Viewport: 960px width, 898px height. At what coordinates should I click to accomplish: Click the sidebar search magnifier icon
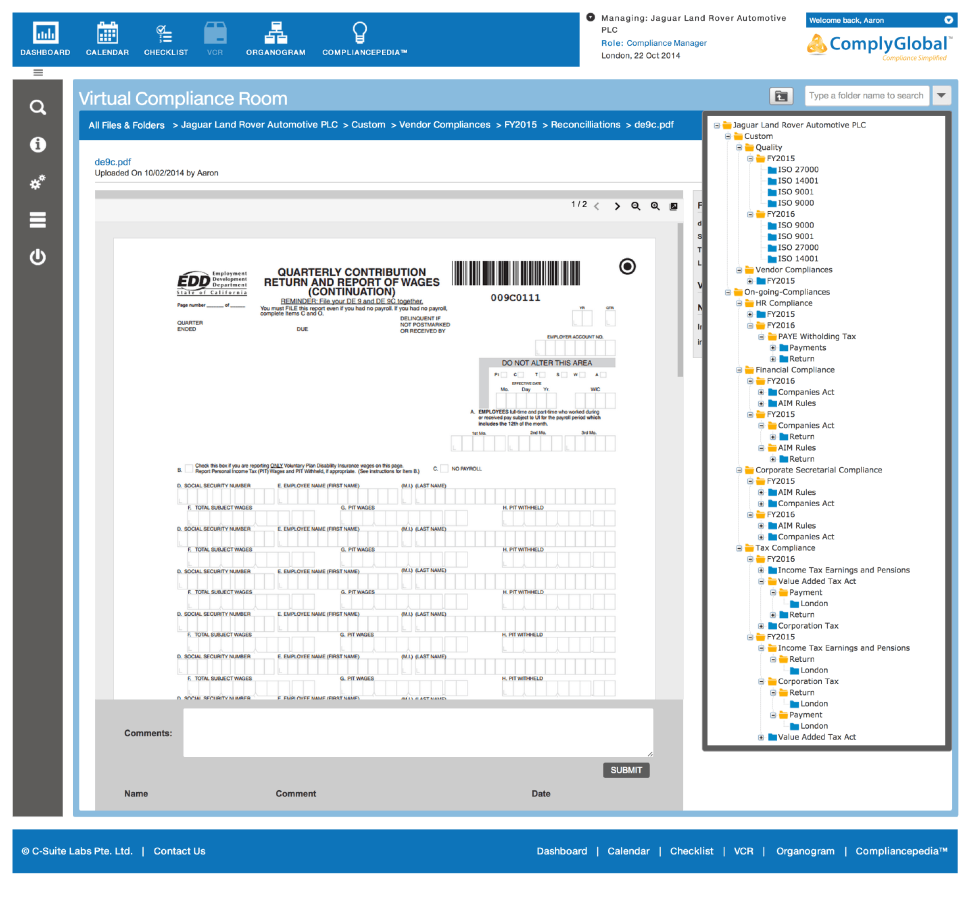(x=38, y=107)
